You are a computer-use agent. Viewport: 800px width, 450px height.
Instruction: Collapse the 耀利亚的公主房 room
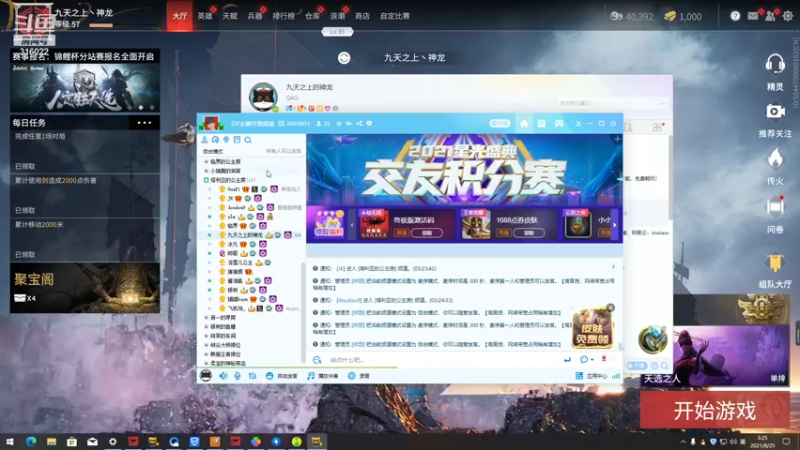(206, 180)
